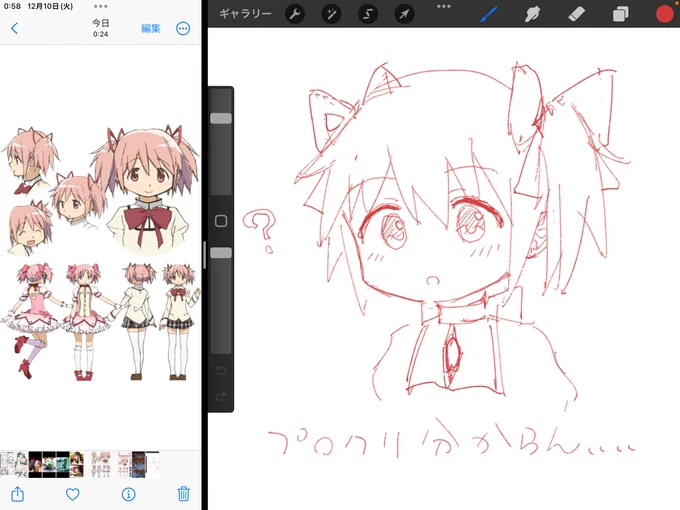Image resolution: width=680 pixels, height=510 pixels.
Task: Adjust the brush size slider handle
Action: pos(221,118)
